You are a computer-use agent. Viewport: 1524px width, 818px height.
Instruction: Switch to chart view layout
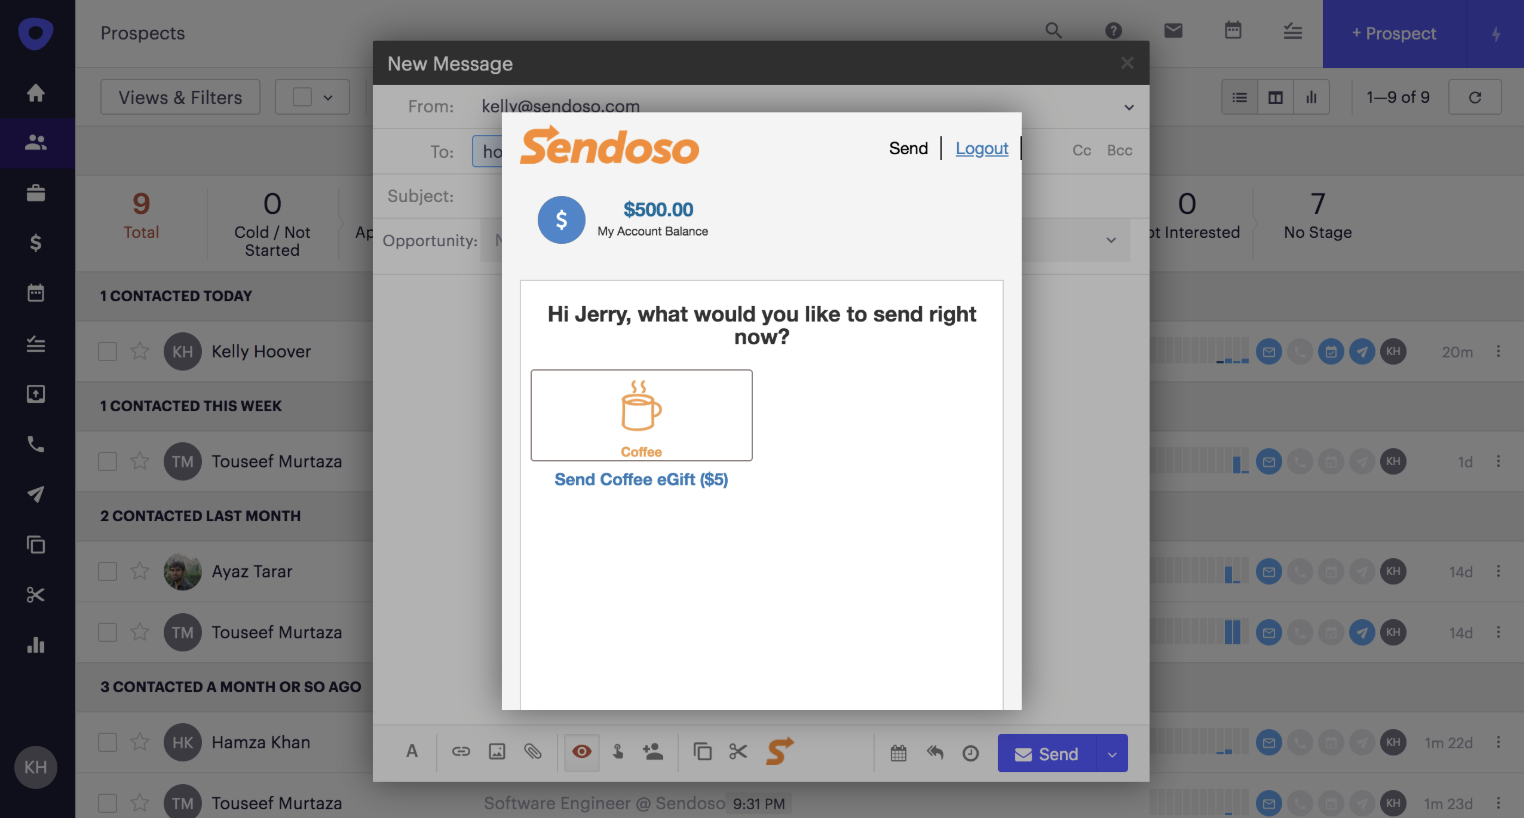[1311, 97]
